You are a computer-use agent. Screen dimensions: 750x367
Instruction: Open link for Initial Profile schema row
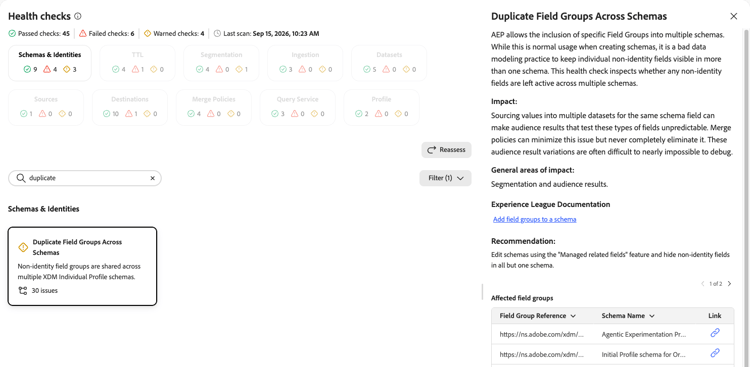(x=715, y=353)
